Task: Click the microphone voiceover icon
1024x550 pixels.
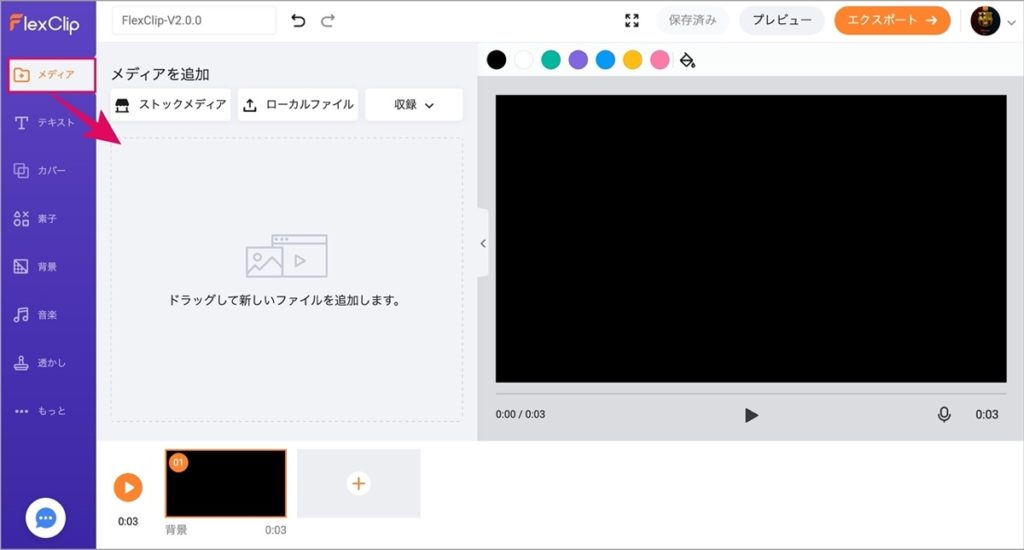Action: tap(944, 414)
